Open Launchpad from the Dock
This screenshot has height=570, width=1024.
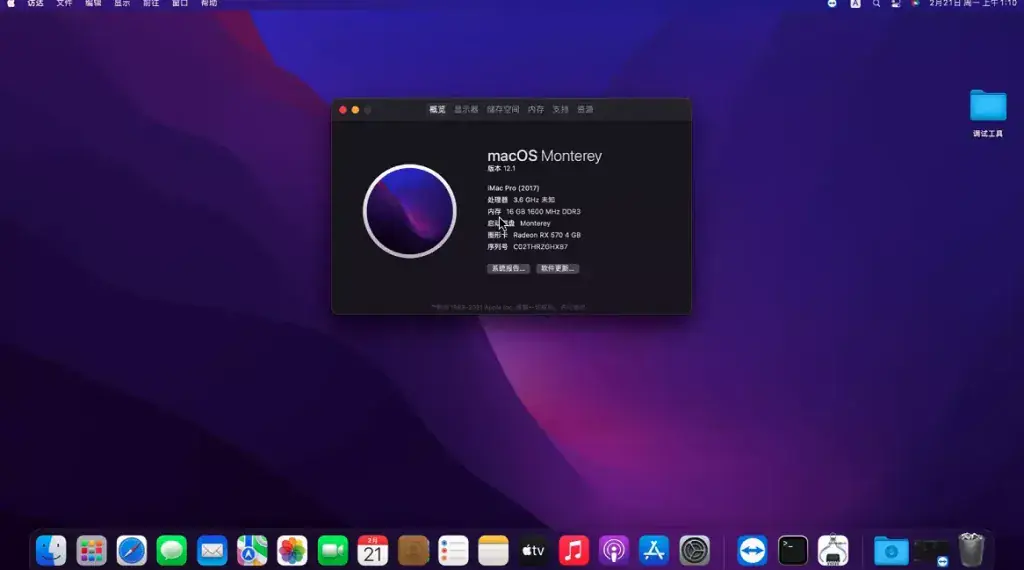click(x=91, y=550)
